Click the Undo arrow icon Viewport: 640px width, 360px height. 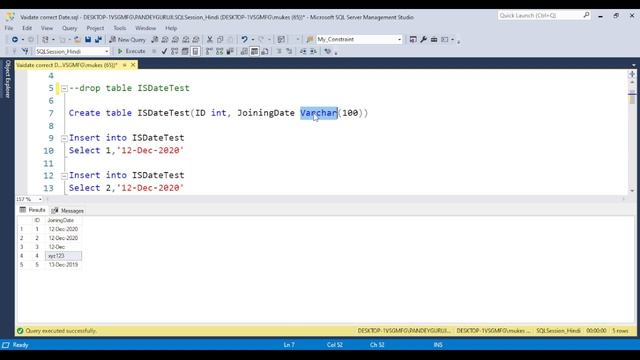(244, 40)
